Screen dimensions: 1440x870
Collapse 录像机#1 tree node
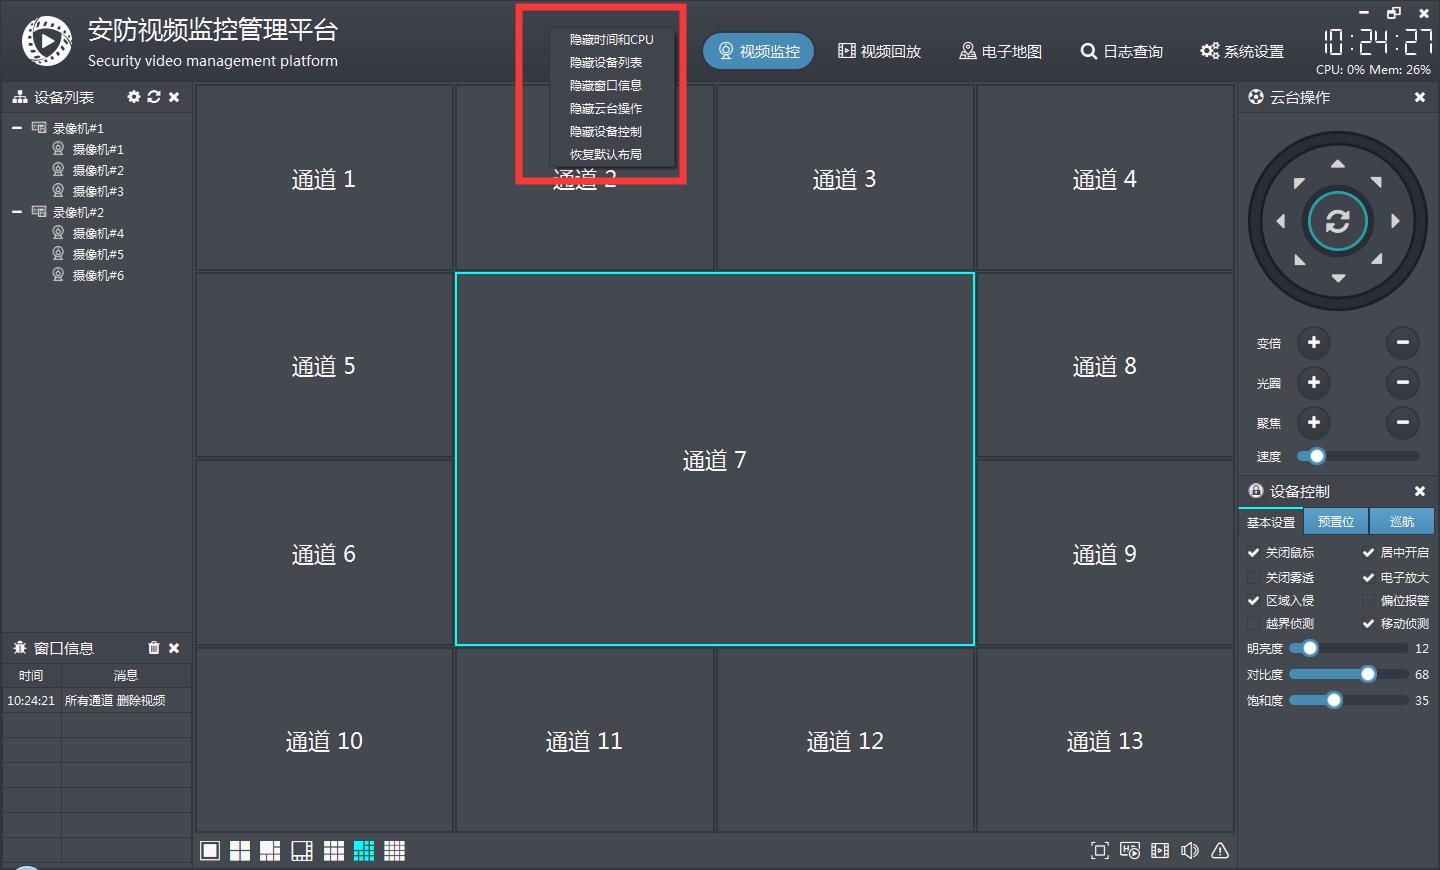(x=17, y=128)
